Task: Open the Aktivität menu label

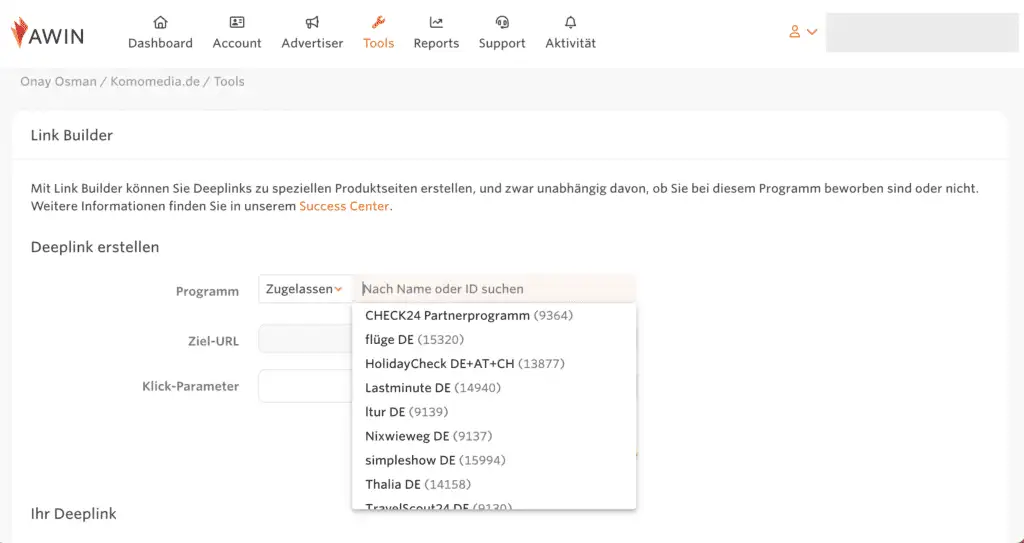Action: click(x=570, y=43)
